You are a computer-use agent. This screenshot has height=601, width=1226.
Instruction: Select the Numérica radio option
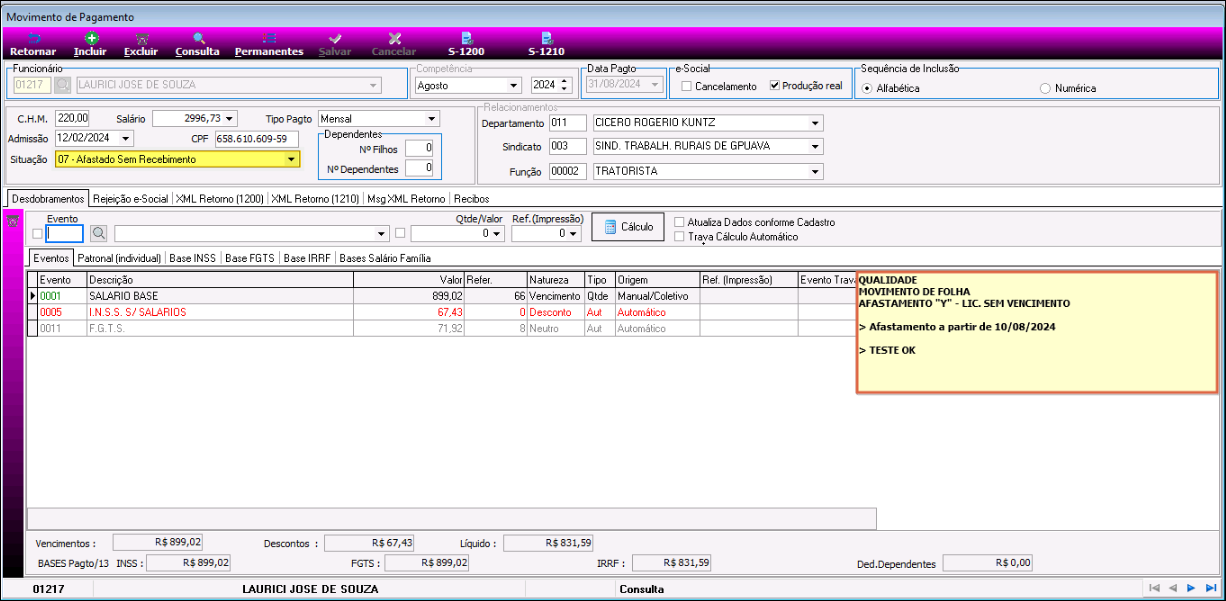1045,88
